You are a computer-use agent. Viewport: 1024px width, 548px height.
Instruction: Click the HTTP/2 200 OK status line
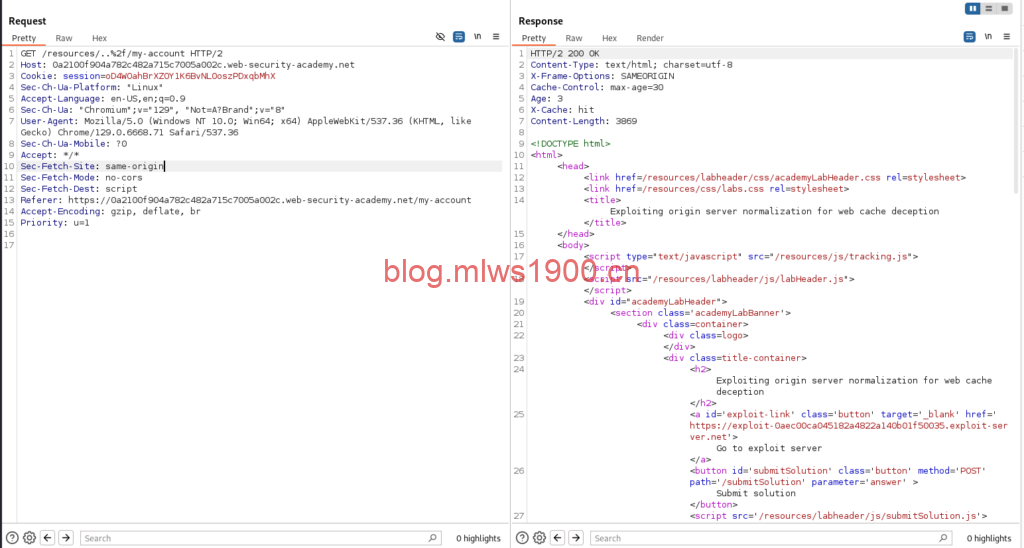565,54
